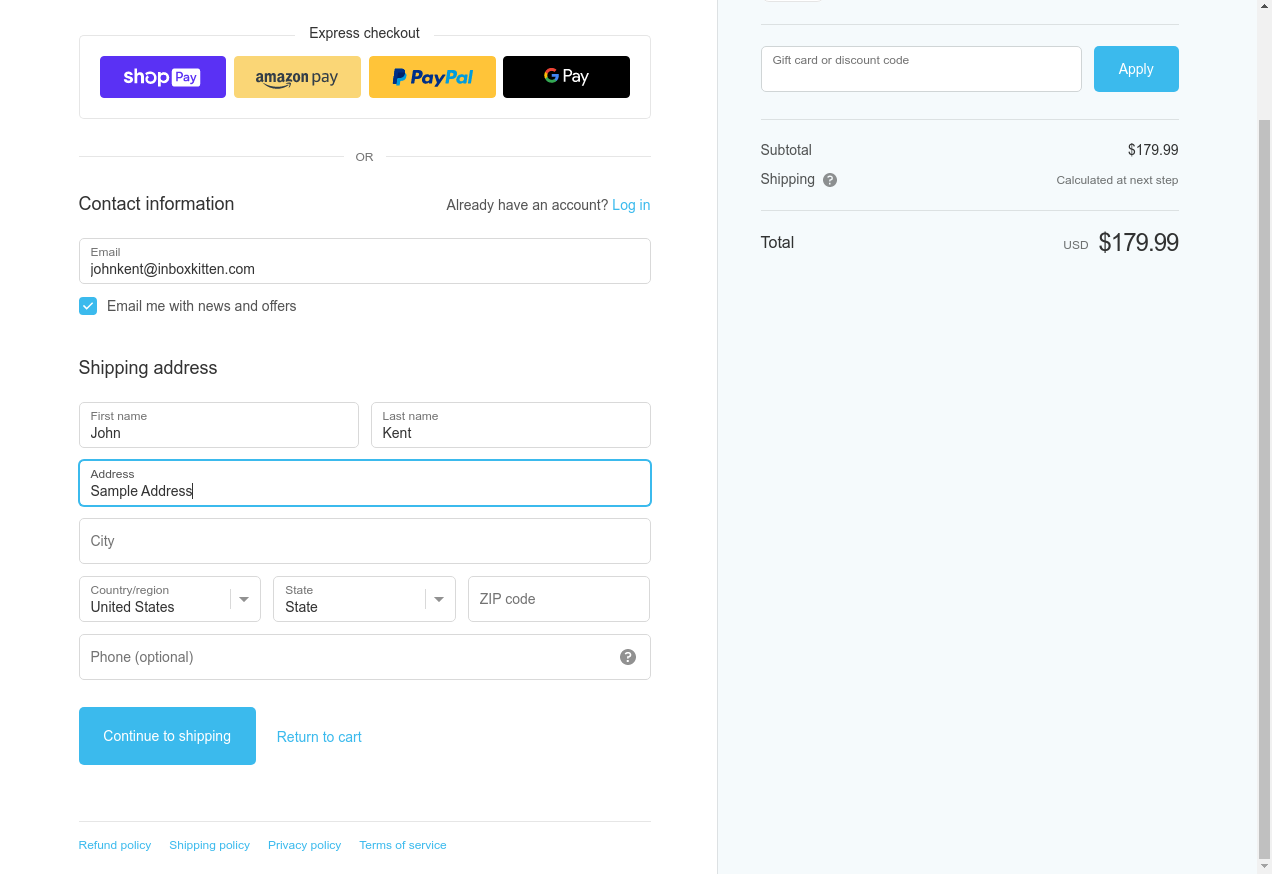Select PayPal express checkout option
Screen dimensions: 1272x874
tap(432, 77)
